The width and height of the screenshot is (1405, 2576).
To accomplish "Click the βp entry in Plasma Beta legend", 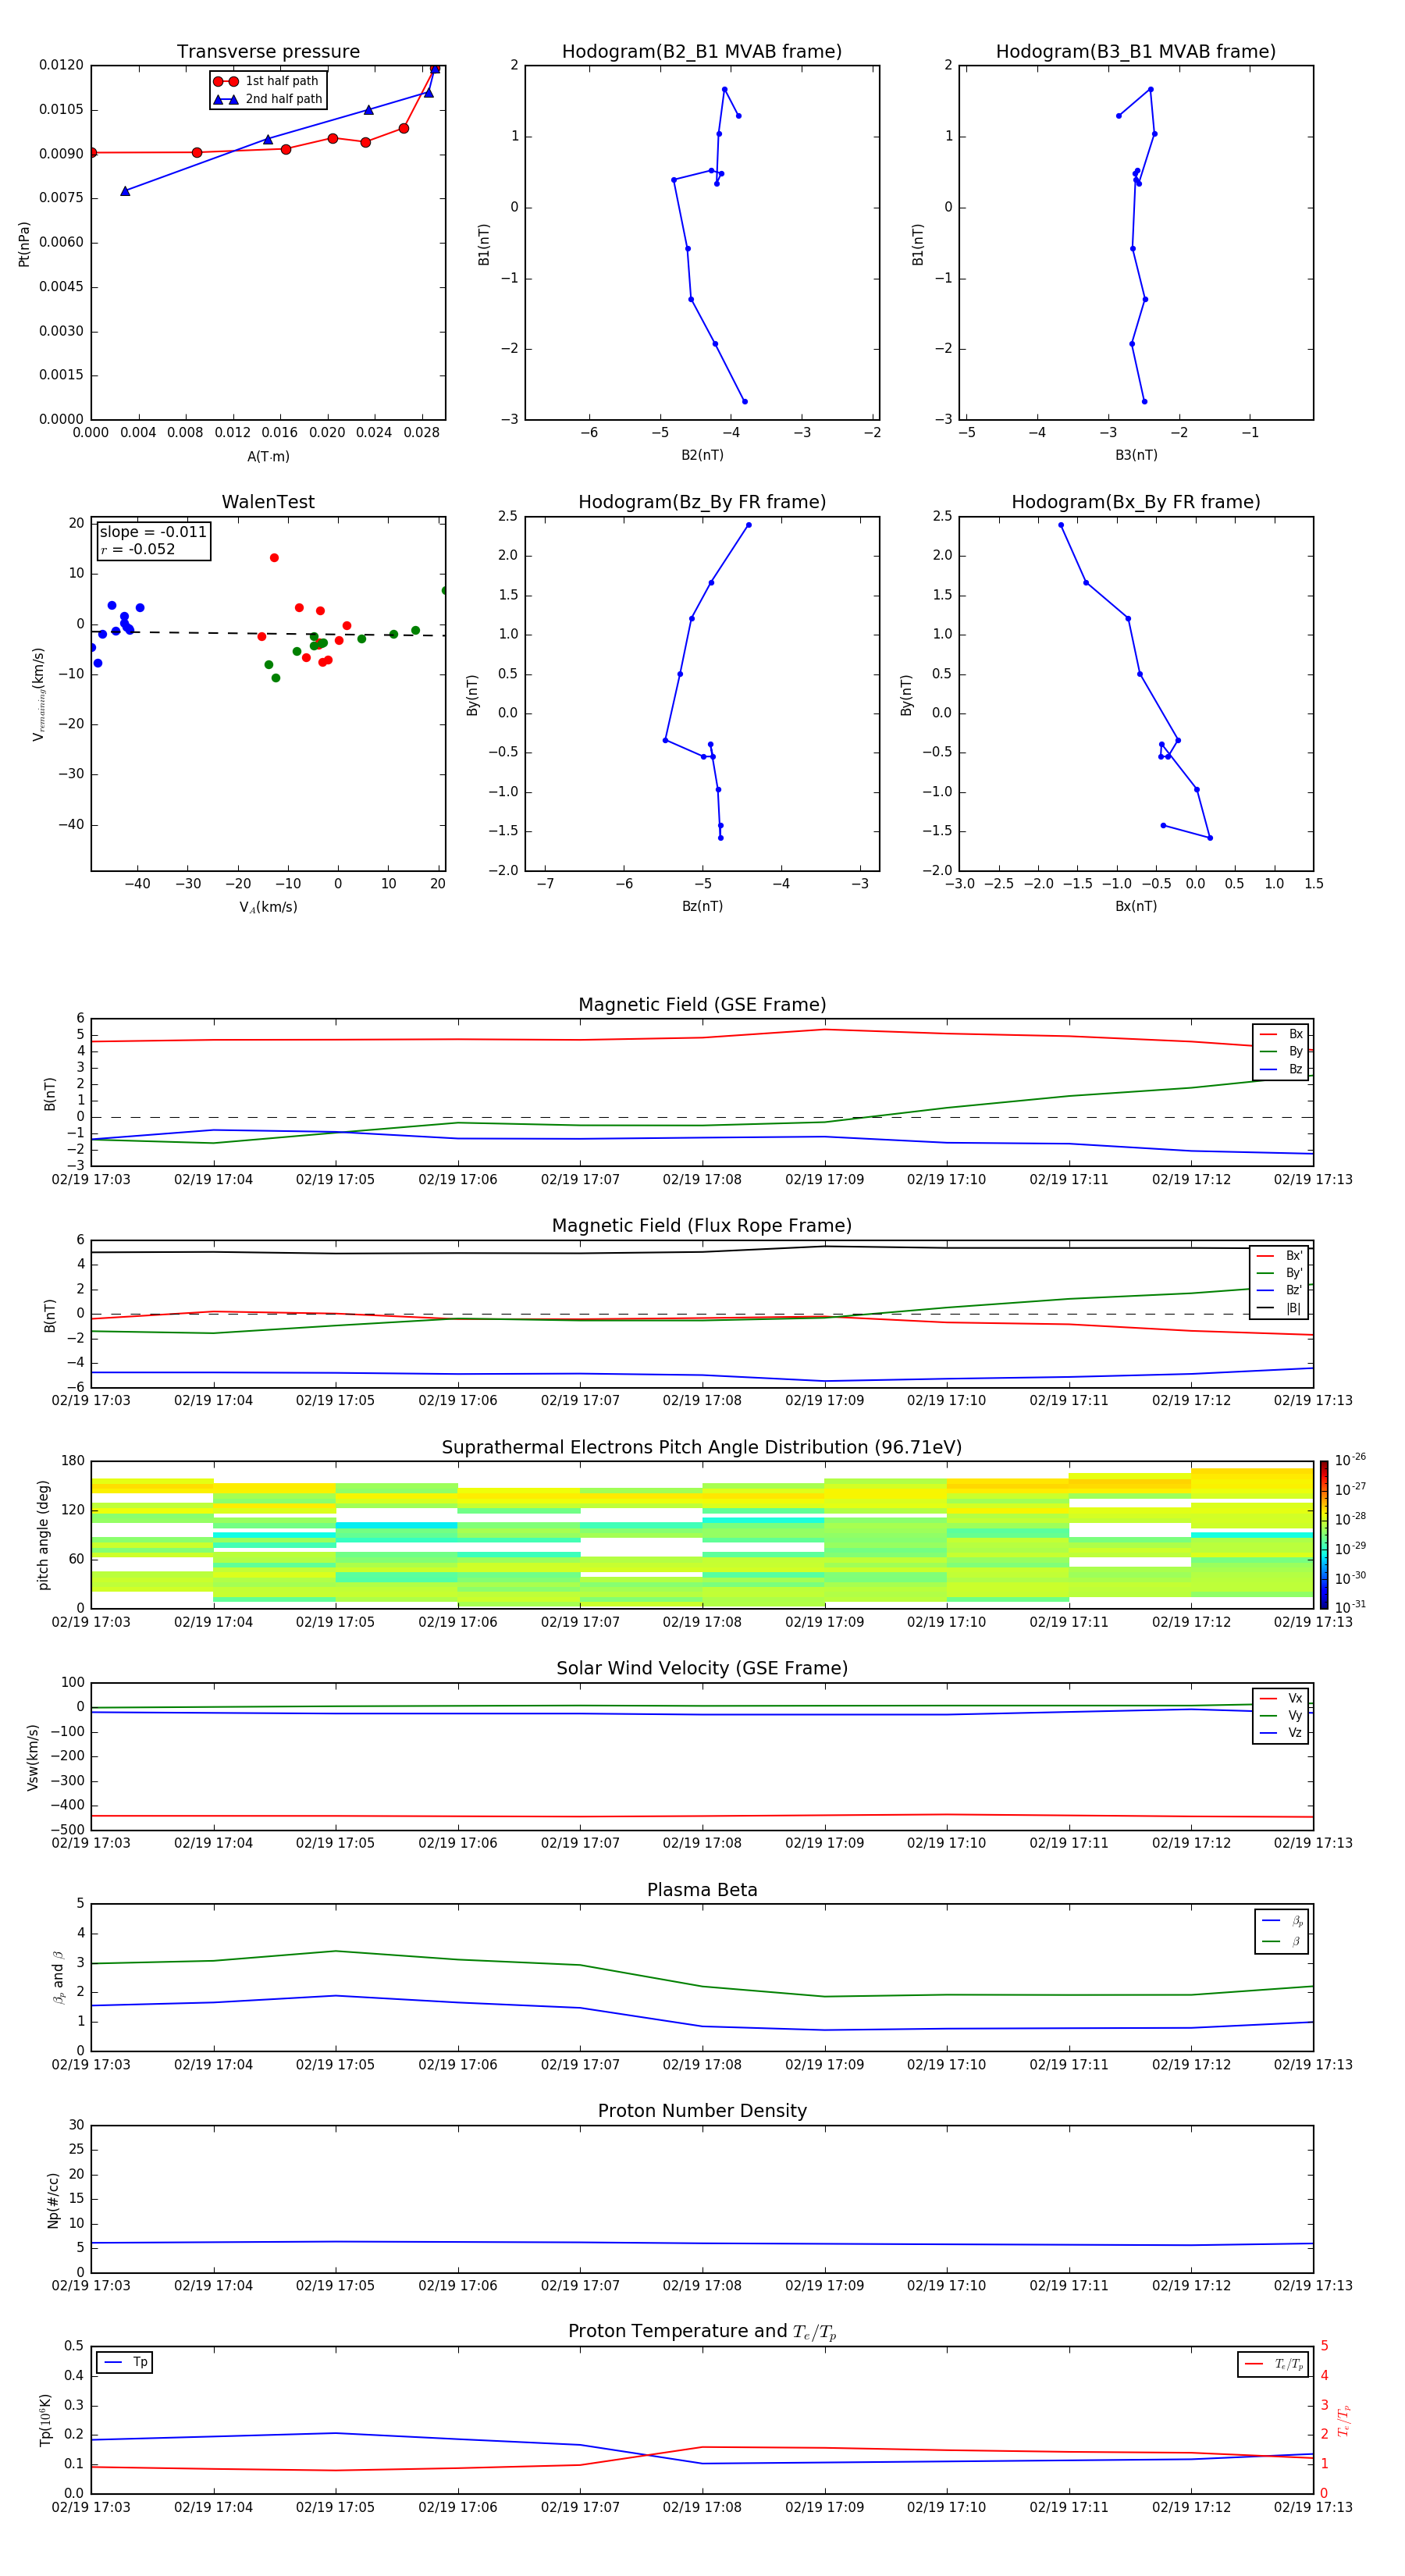I will pos(1282,1921).
